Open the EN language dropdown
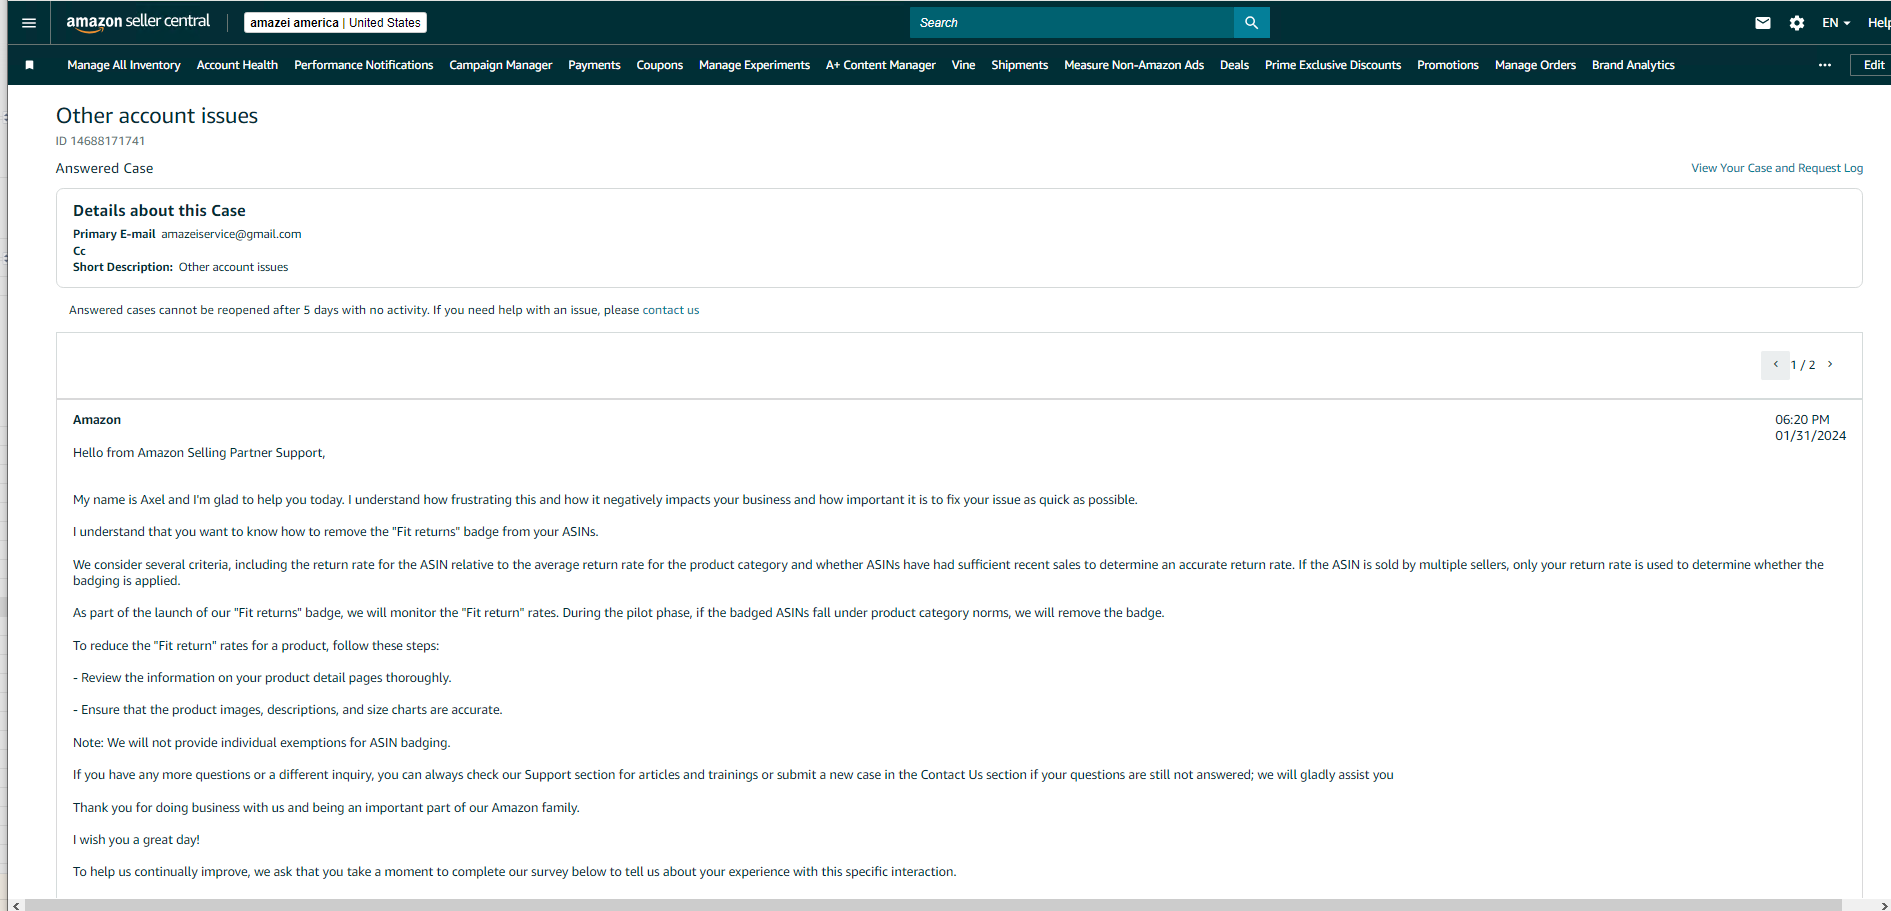 (x=1836, y=22)
